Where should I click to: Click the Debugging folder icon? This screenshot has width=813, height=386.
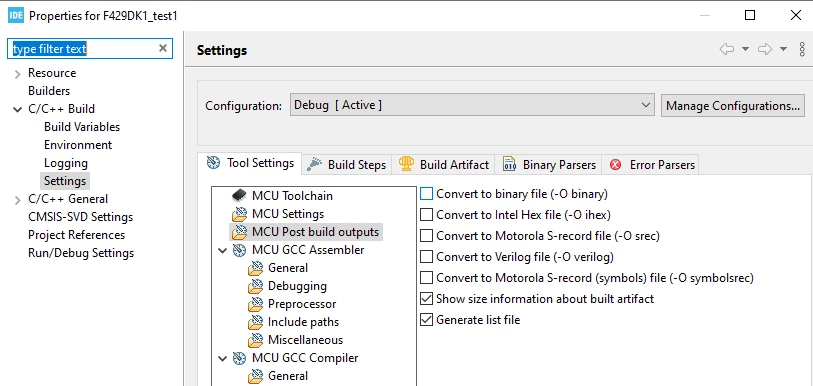[x=256, y=286]
